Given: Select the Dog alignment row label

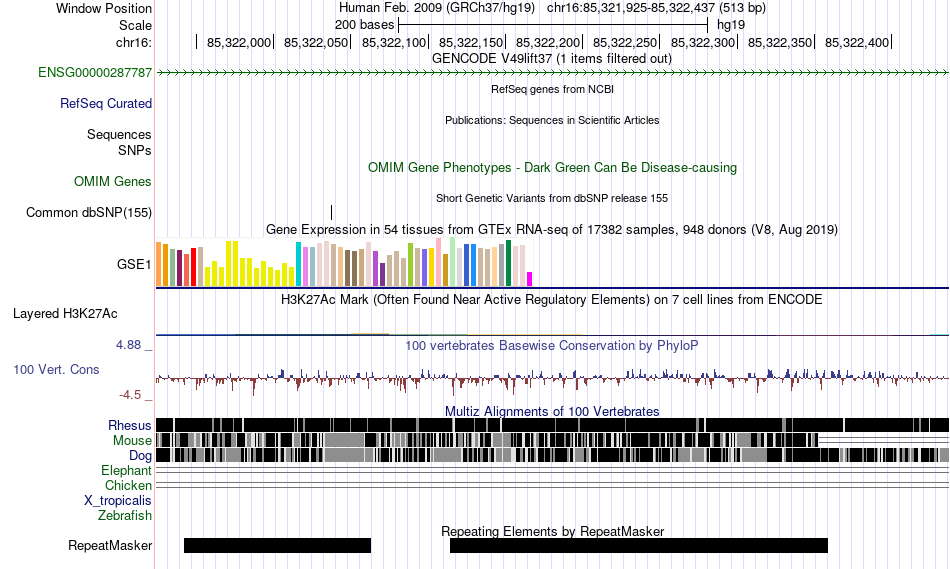Looking at the screenshot, I should (140, 456).
